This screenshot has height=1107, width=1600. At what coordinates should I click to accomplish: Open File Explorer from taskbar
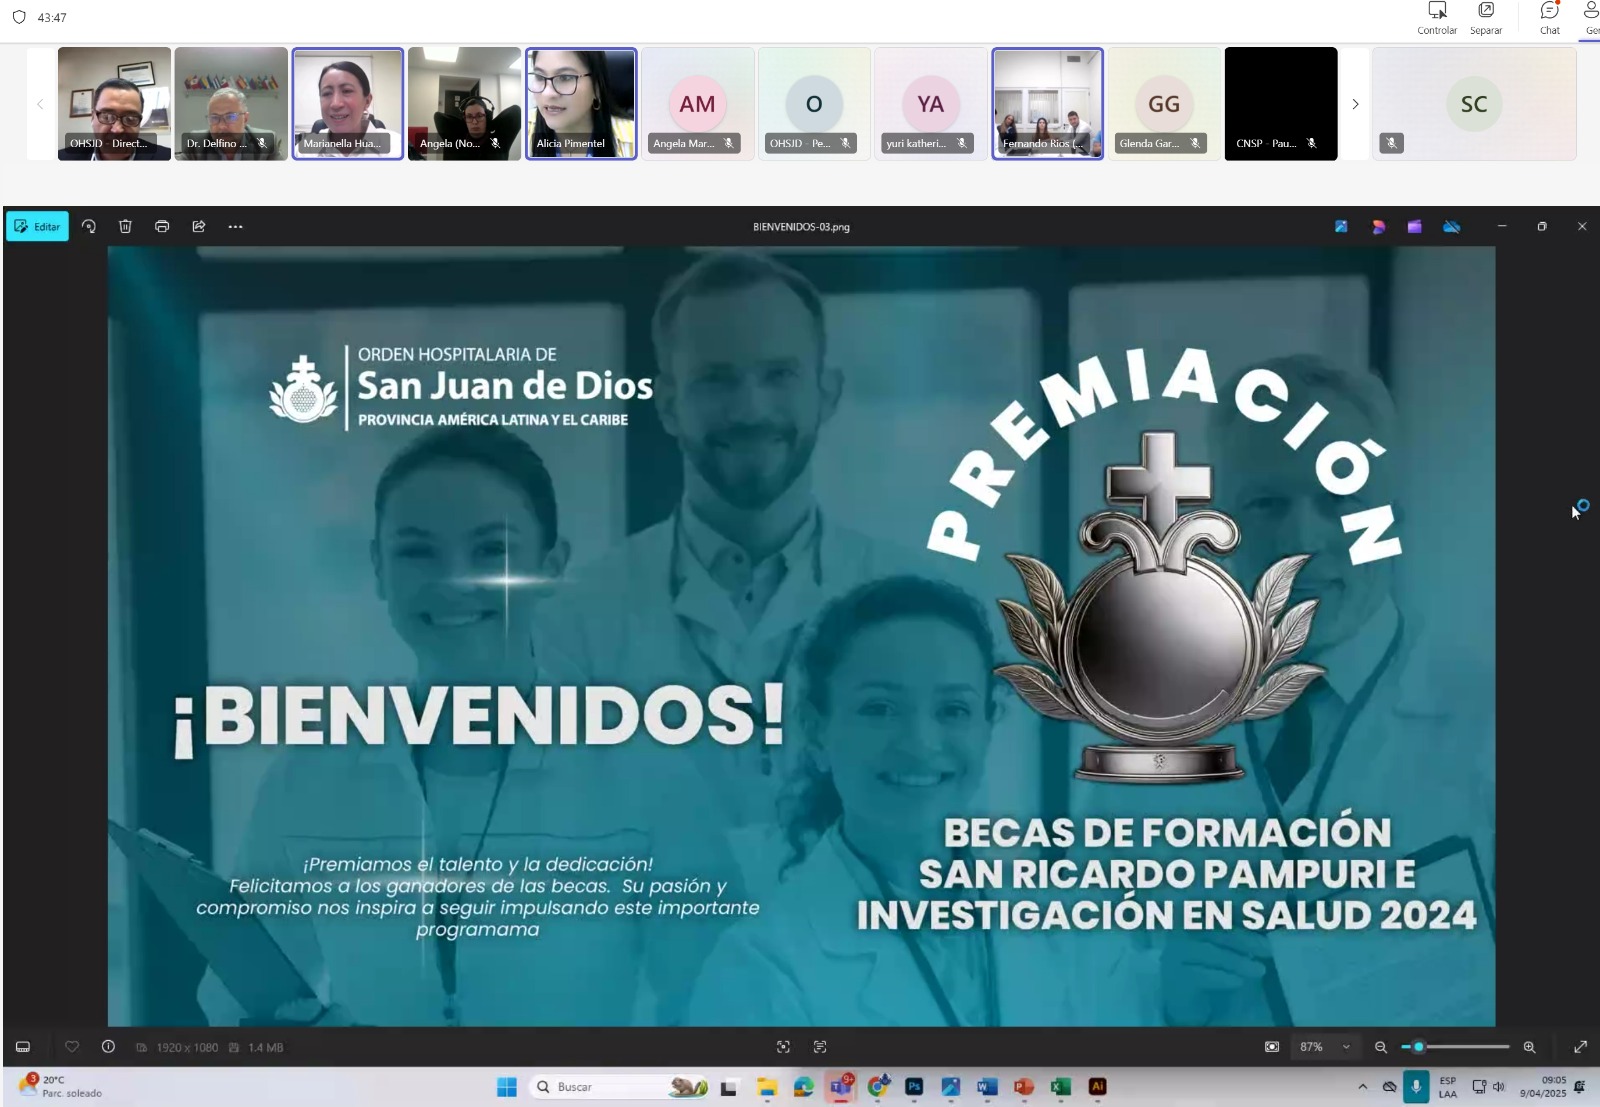tap(767, 1087)
